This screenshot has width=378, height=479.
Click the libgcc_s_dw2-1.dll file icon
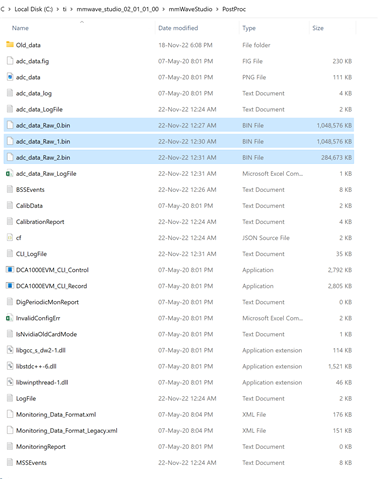click(x=10, y=350)
